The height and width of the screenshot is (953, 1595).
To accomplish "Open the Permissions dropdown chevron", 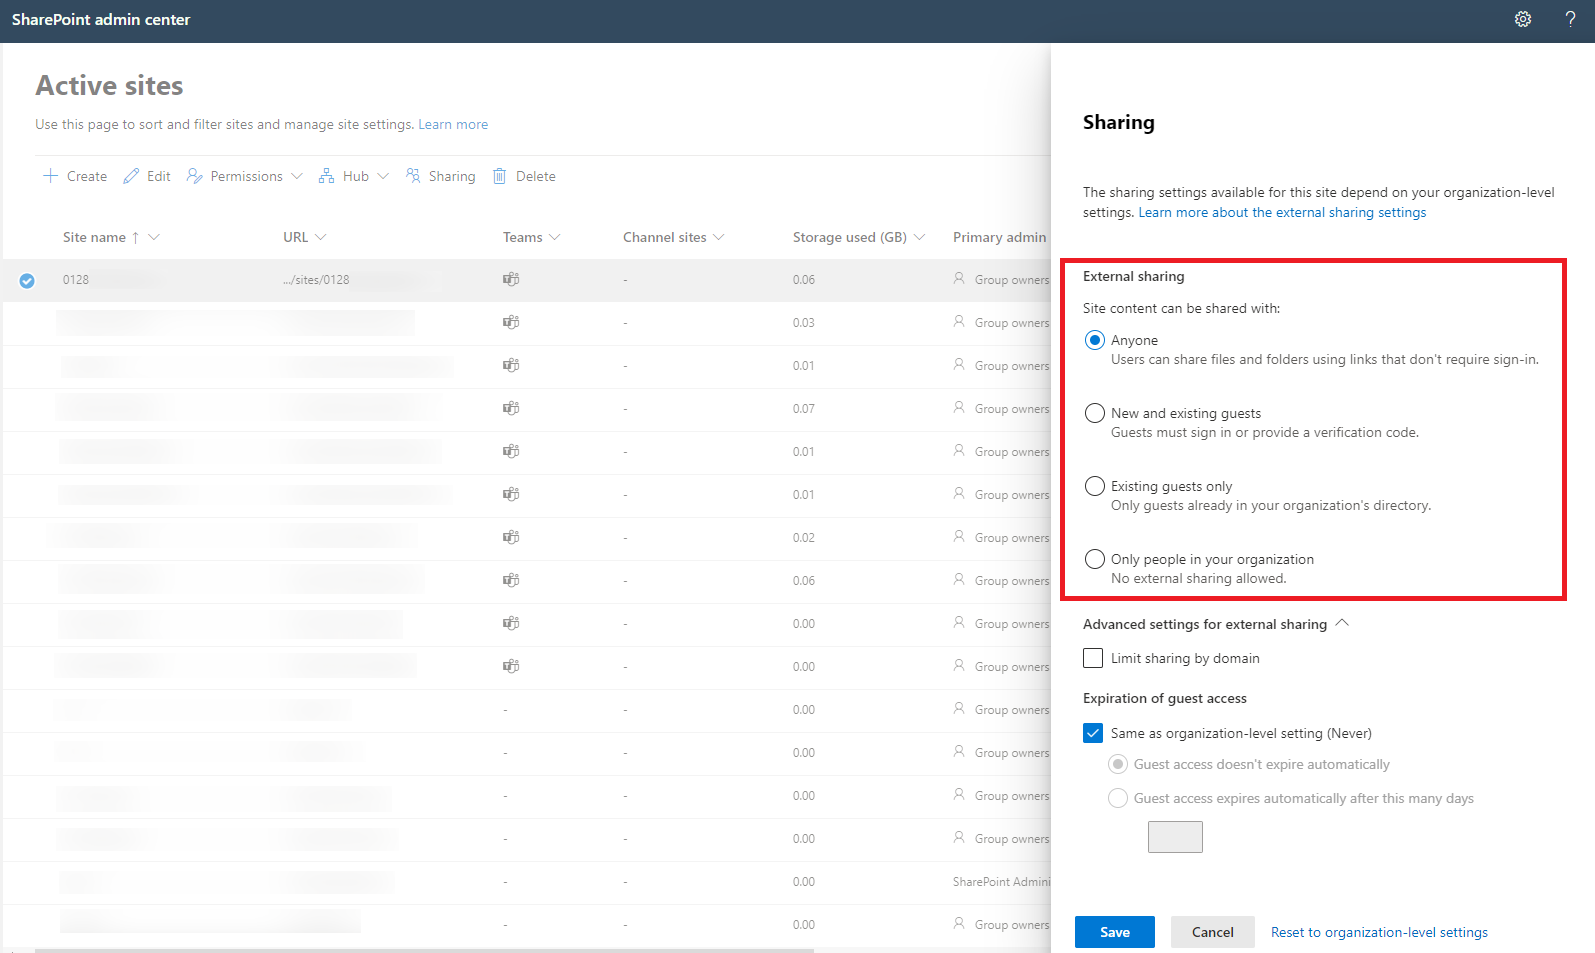I will [x=297, y=176].
